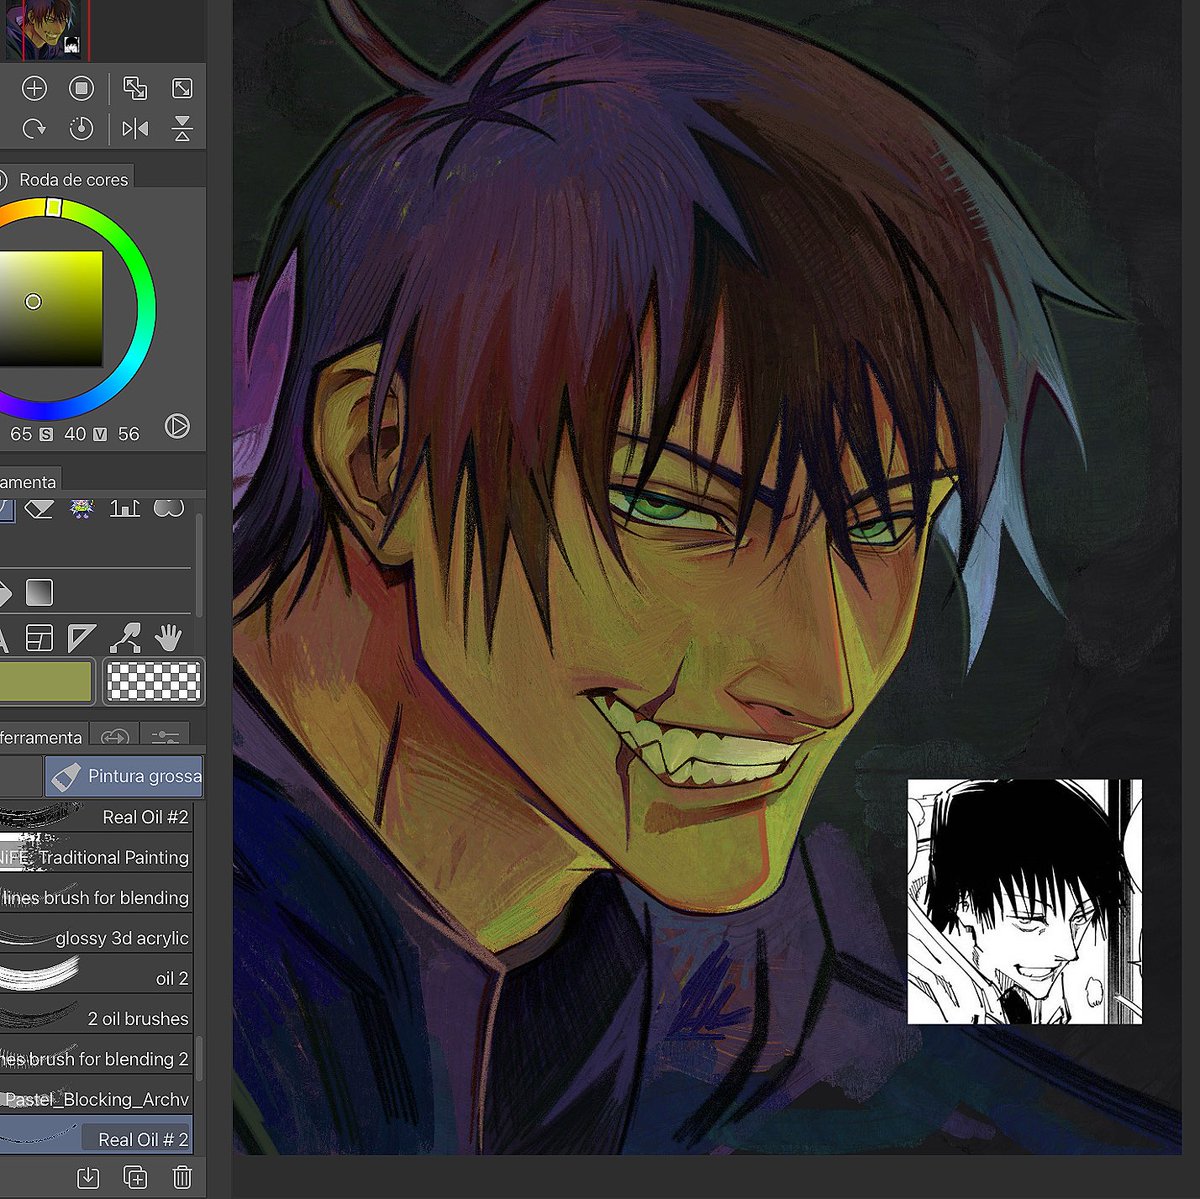Select the Pintura grossa sub tool group
The width and height of the screenshot is (1200, 1199).
[124, 776]
